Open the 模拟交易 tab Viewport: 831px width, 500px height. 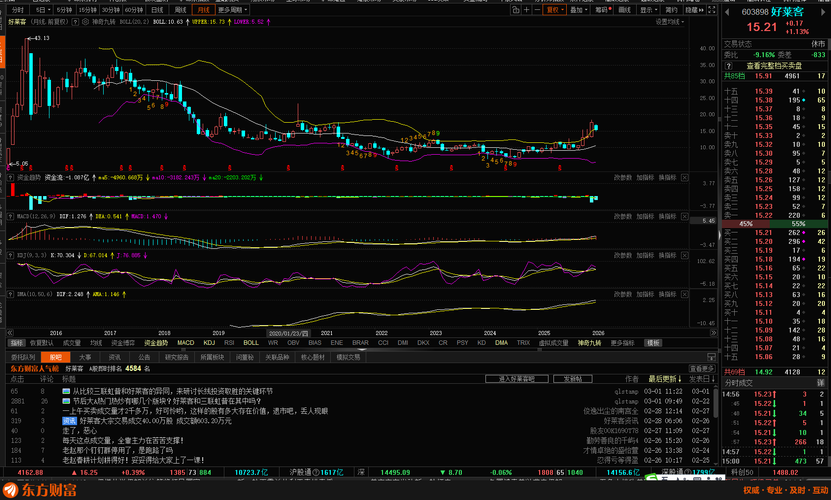(348, 357)
